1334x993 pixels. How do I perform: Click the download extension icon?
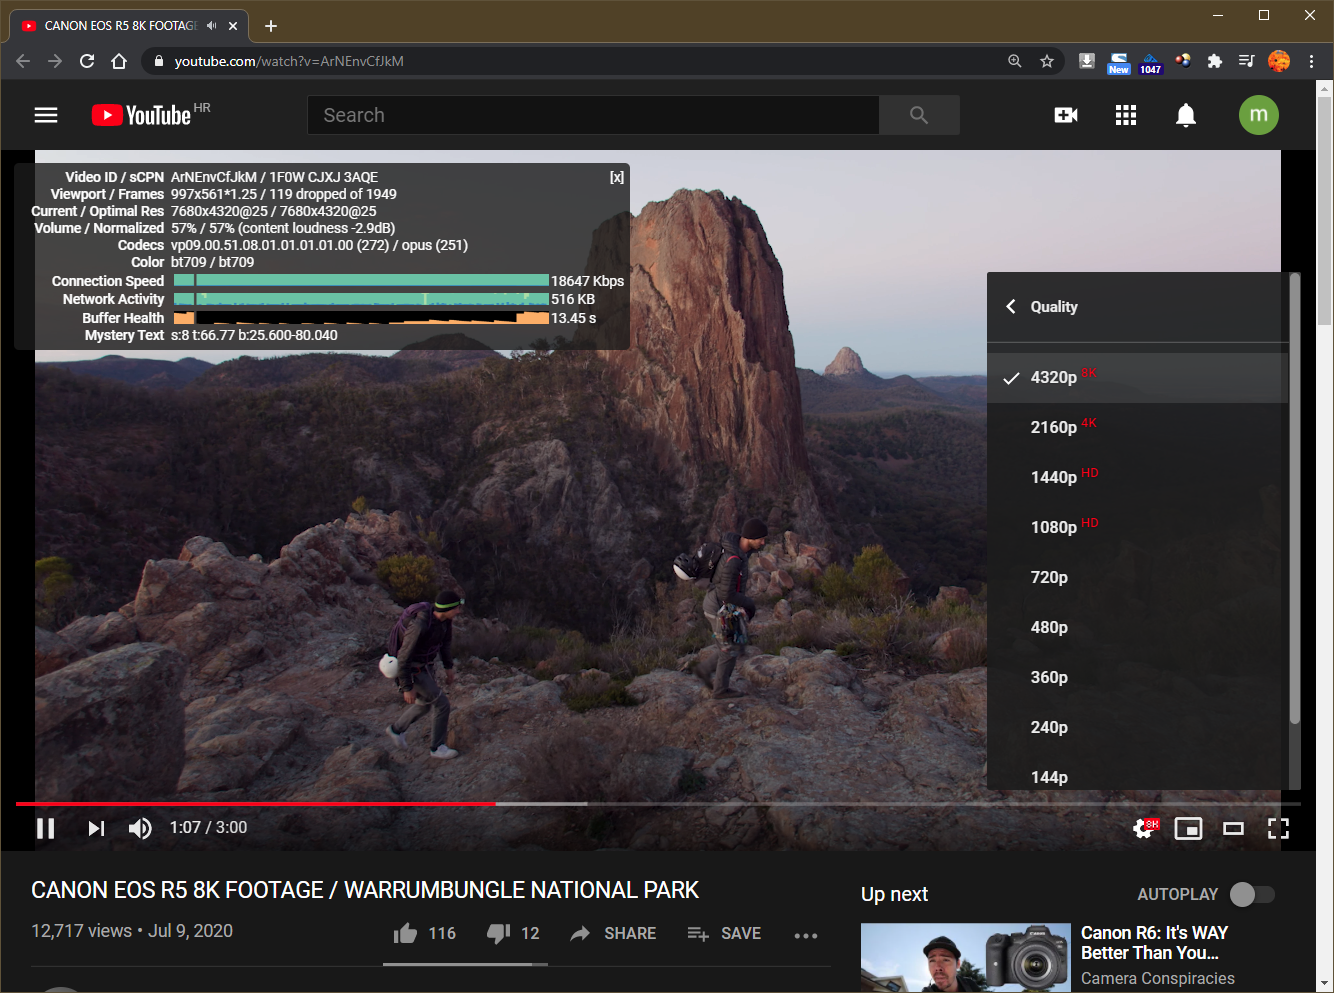(1087, 61)
